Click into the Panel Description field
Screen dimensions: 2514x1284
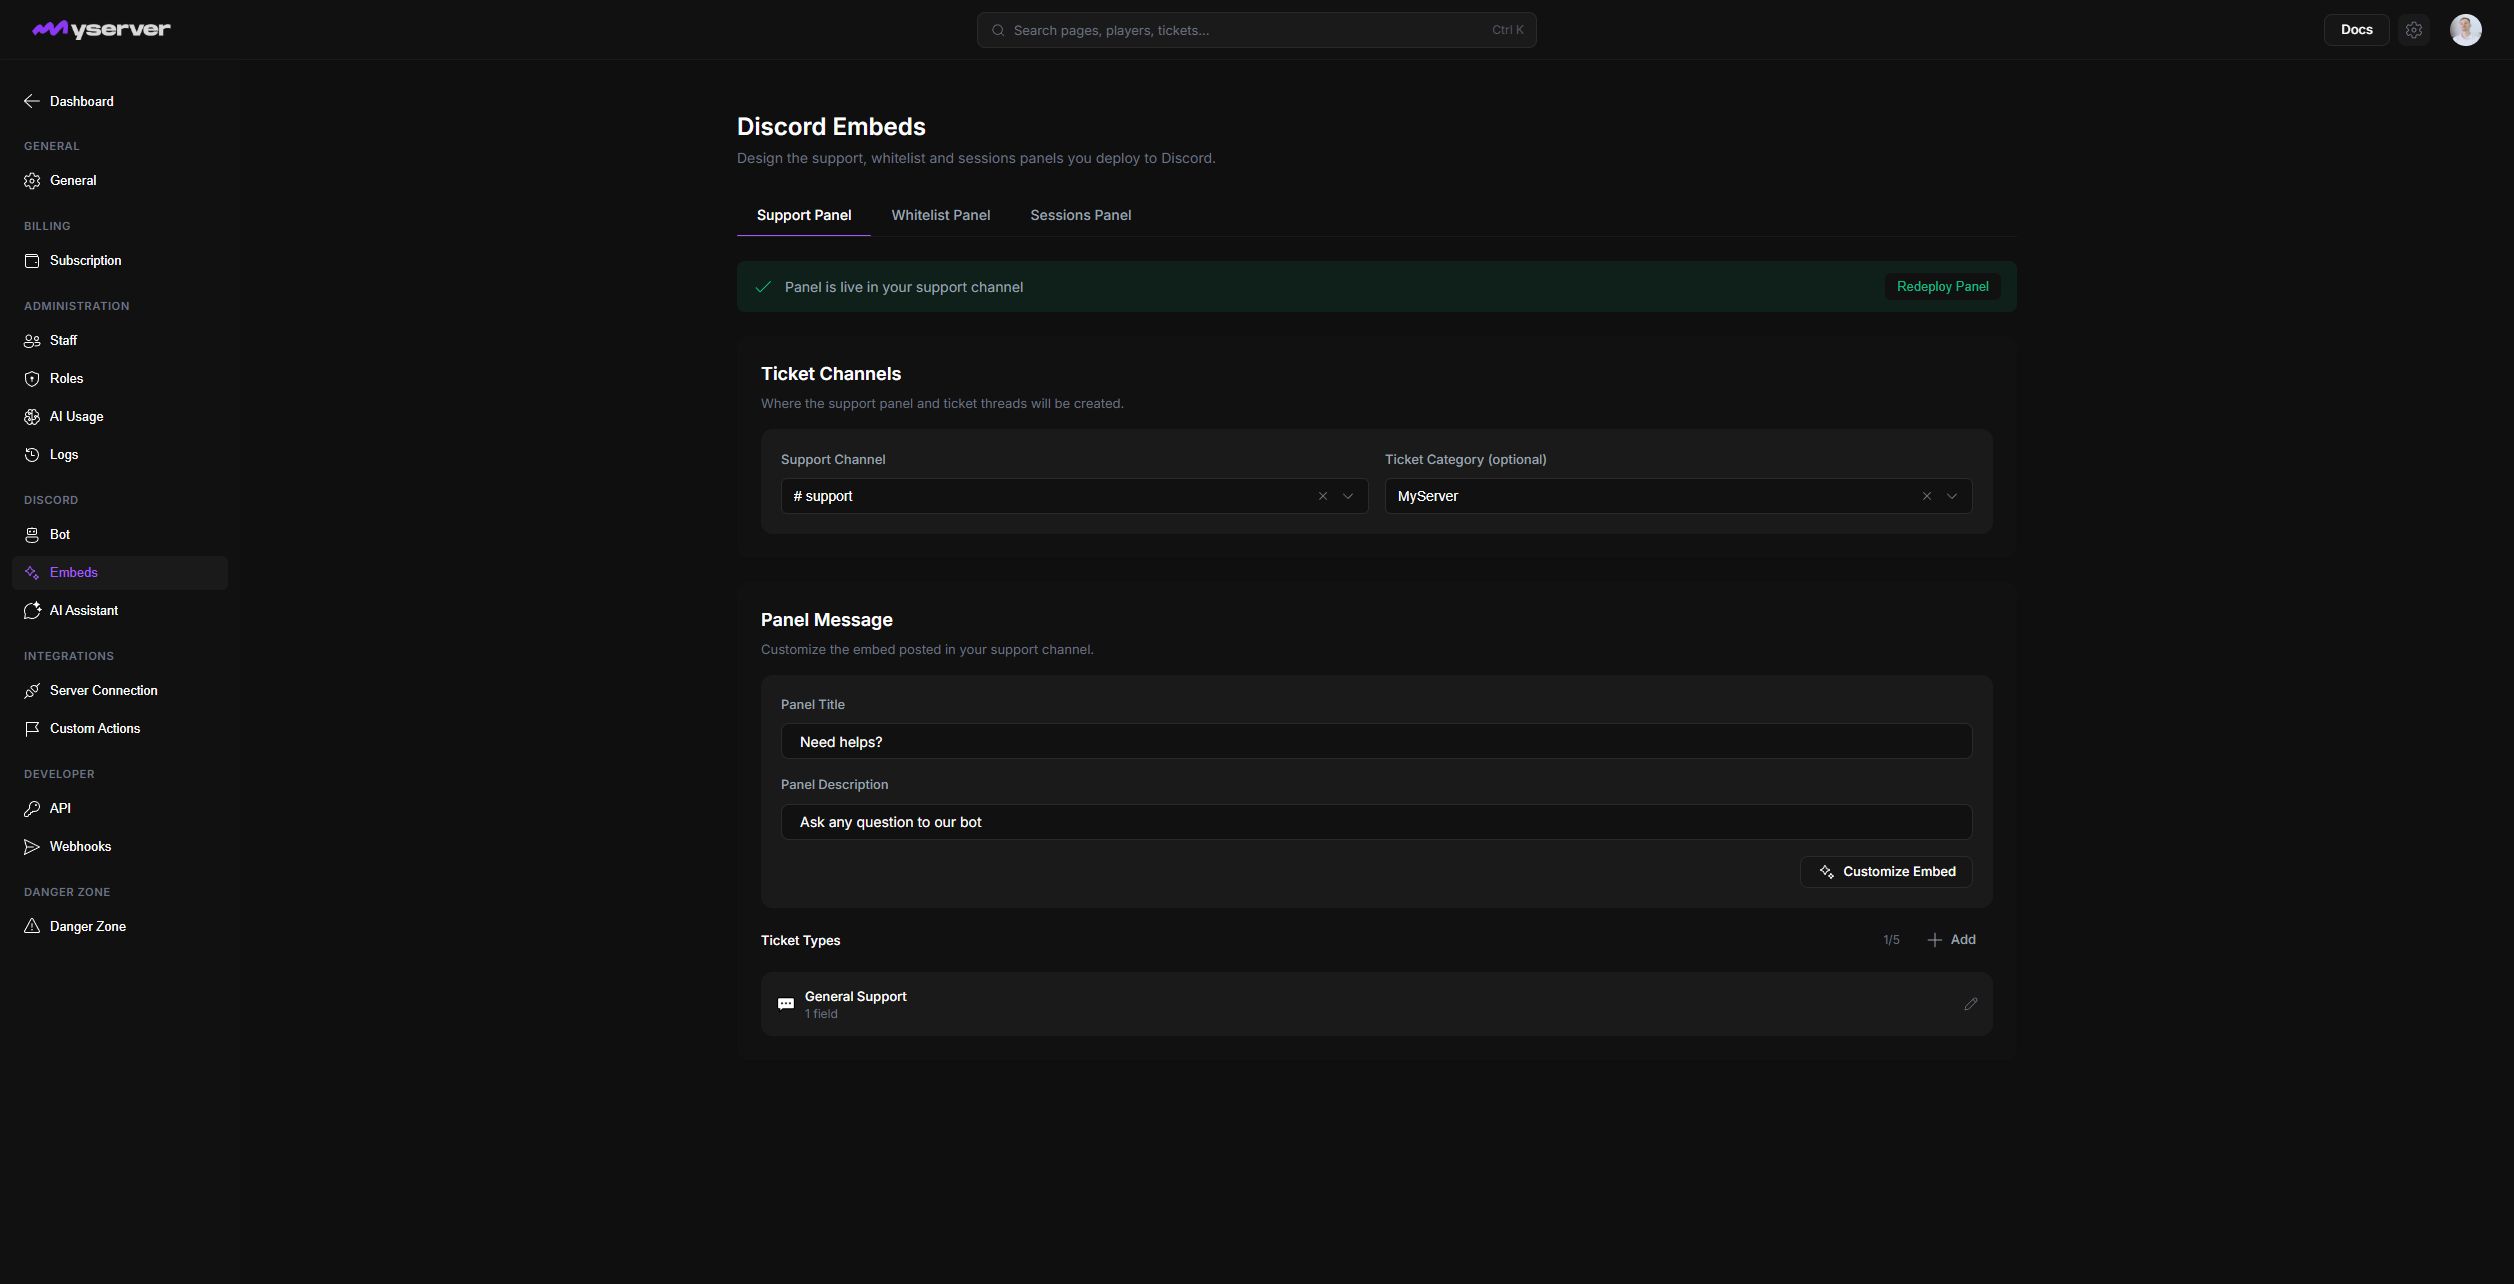tap(1376, 822)
